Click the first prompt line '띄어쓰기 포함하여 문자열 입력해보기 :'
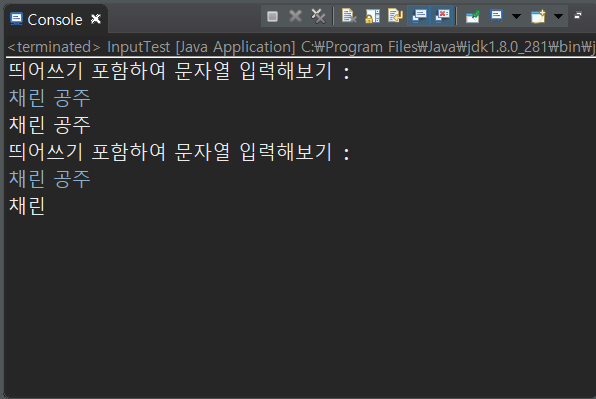Image resolution: width=596 pixels, height=399 pixels. click(x=179, y=71)
